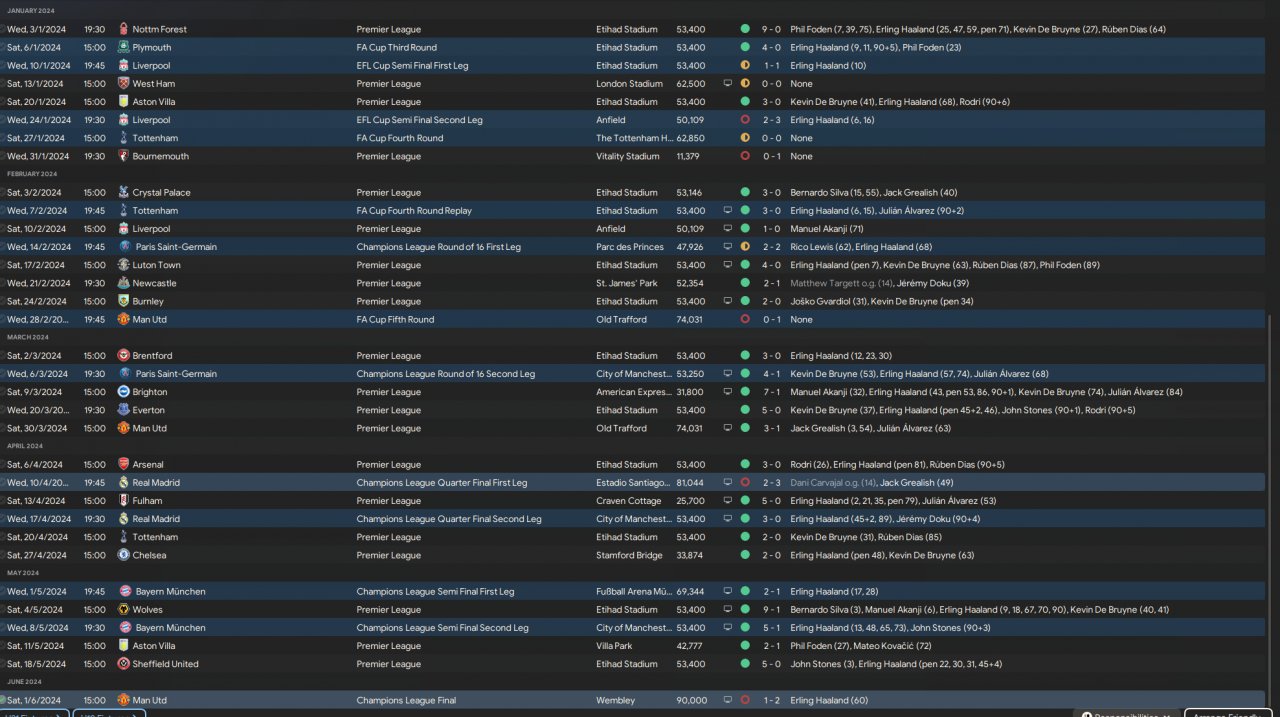Viewport: 1280px width, 717px height.
Task: Click scorers Rico Lewis (62), Erling Haaland (68)
Action: (861, 247)
